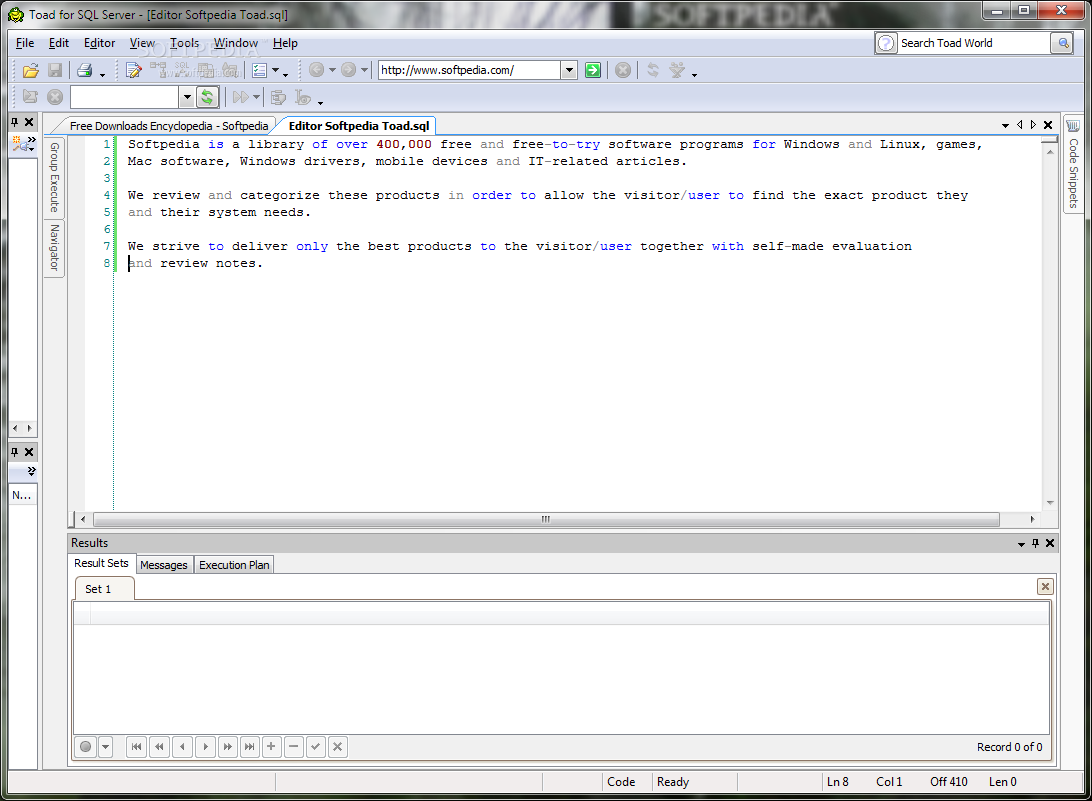Switch to the Messages tab

pos(164,565)
